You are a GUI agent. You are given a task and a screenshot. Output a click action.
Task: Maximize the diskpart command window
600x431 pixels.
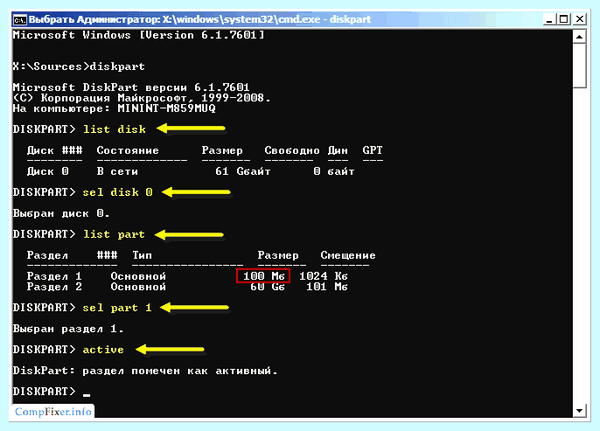(x=564, y=19)
